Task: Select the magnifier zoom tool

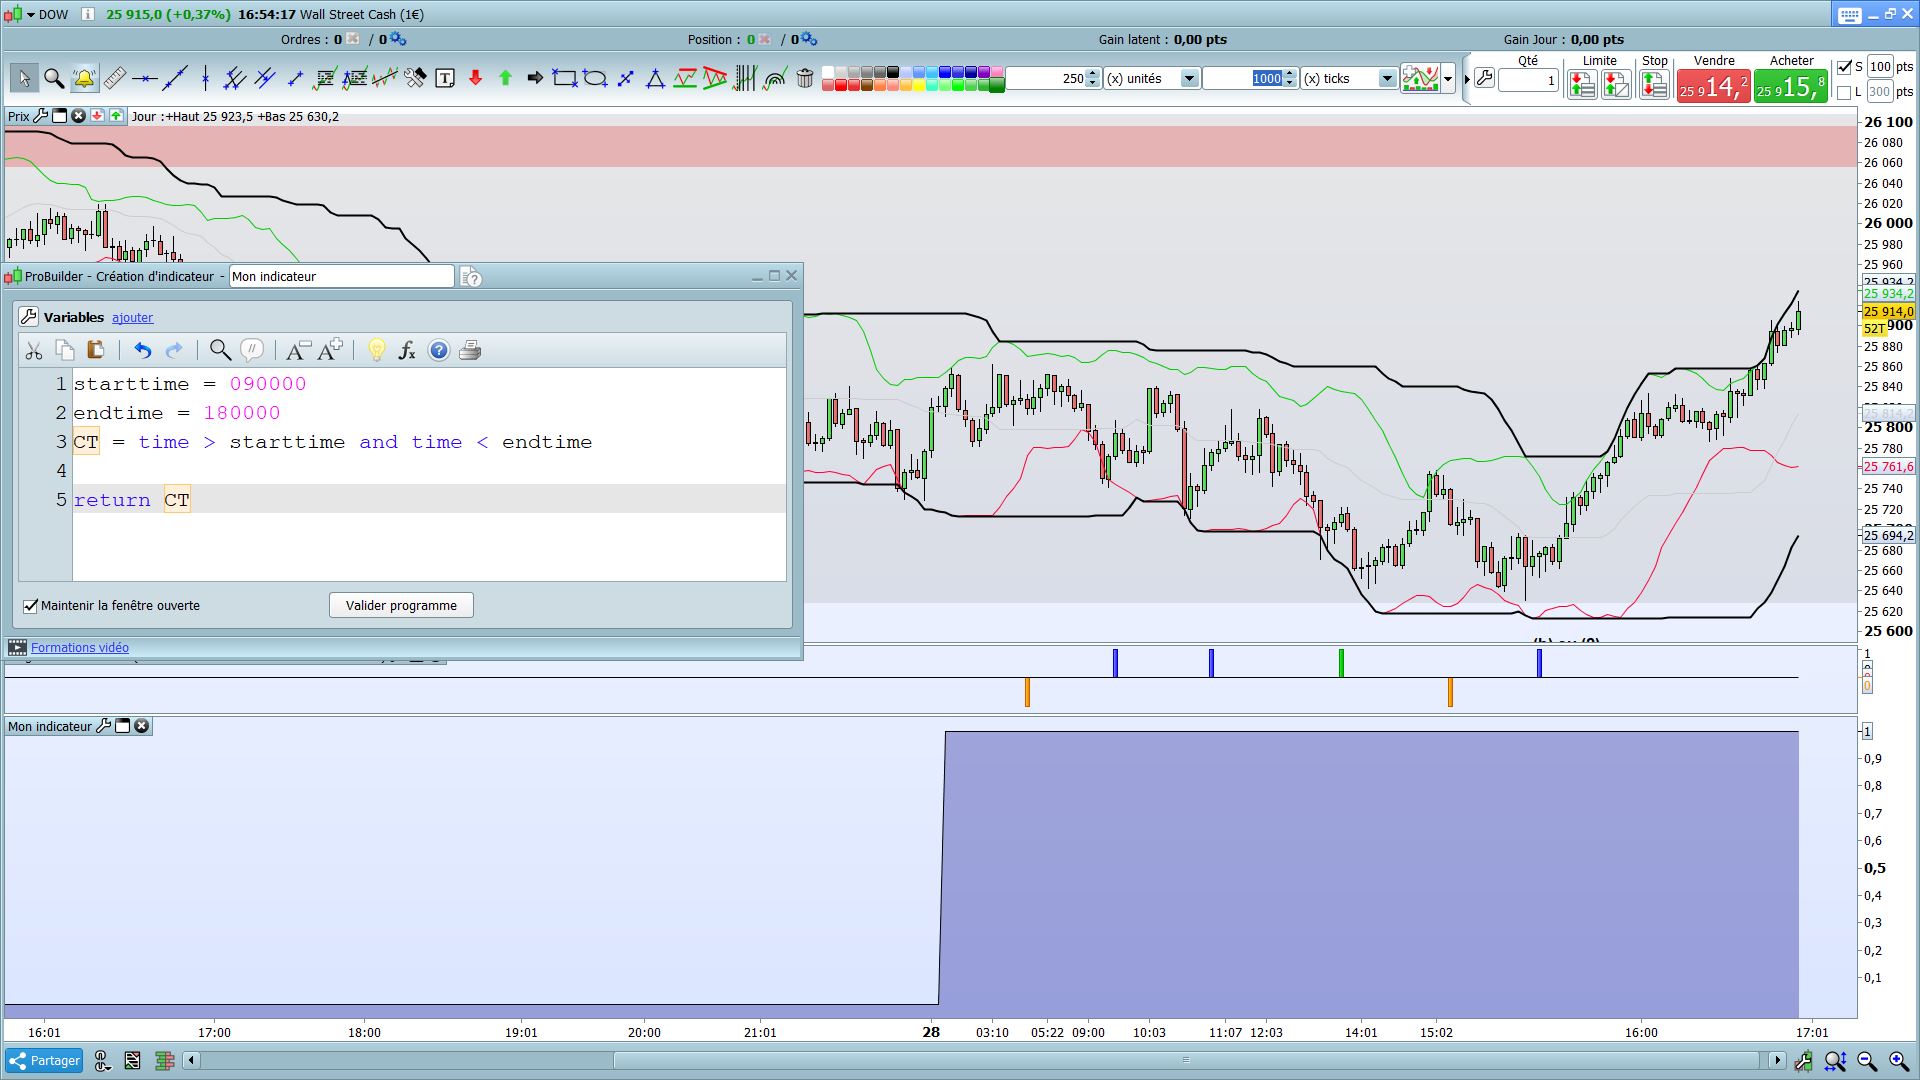Action: click(54, 78)
